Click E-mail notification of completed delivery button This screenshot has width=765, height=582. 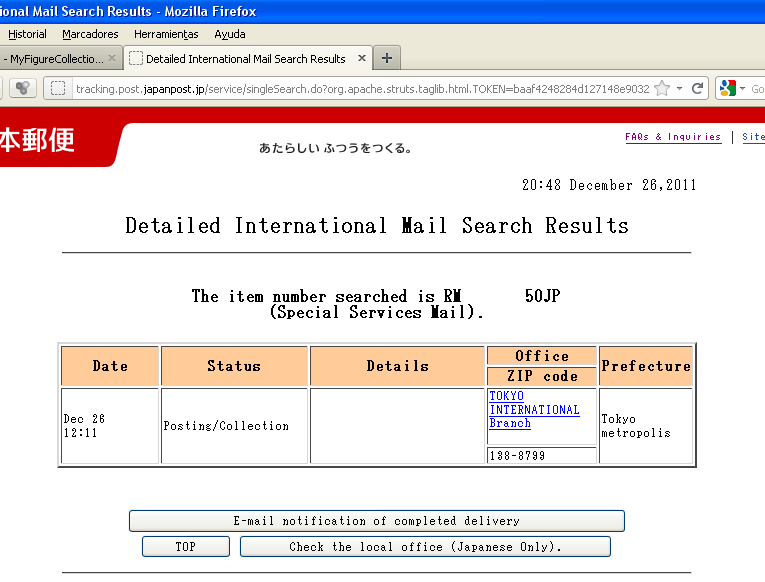(377, 521)
